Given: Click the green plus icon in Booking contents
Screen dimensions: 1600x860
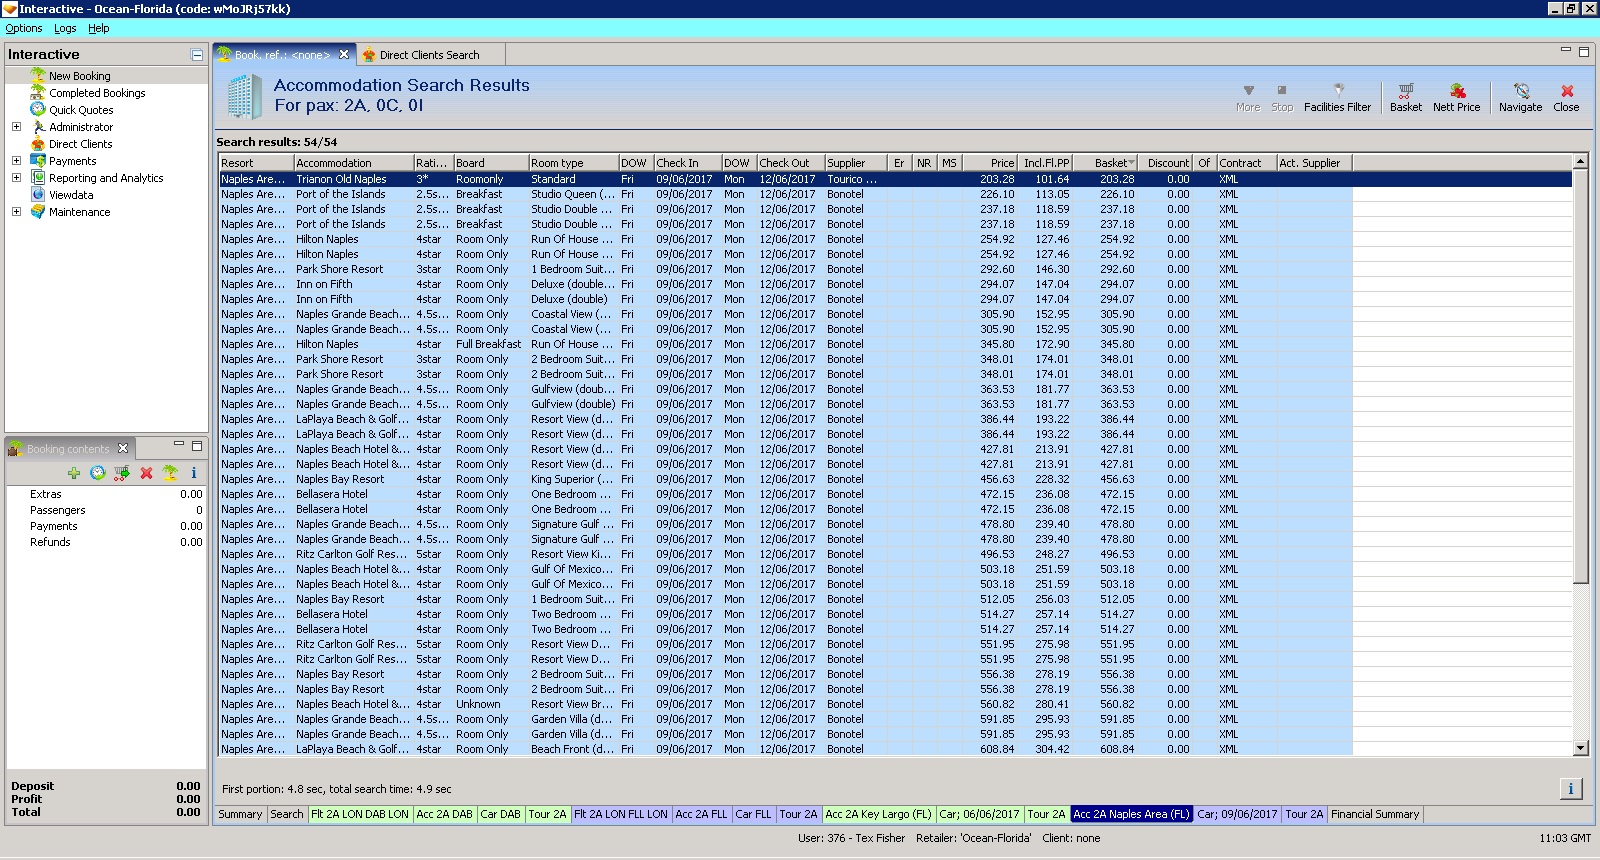Looking at the screenshot, I should coord(74,473).
